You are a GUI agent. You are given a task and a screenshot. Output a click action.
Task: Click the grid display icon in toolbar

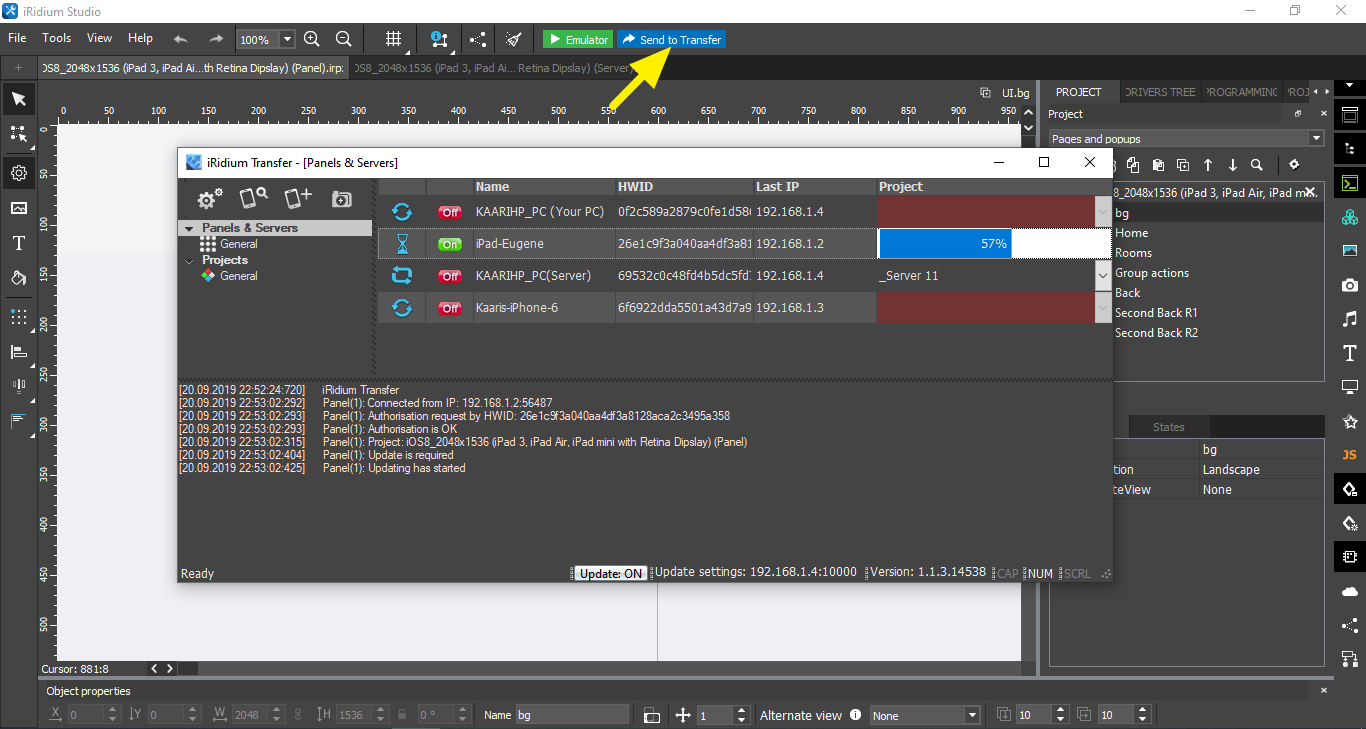pyautogui.click(x=394, y=39)
